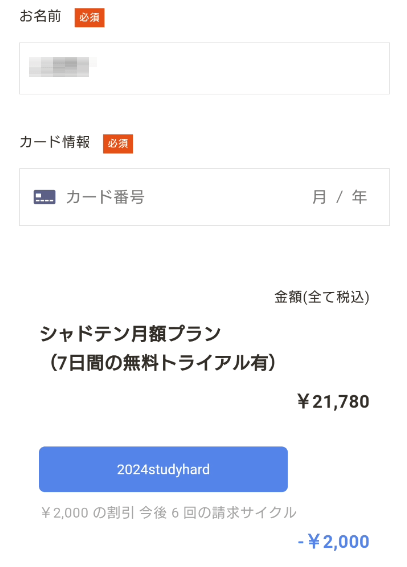Click the お名前 field label
407x567 pixels.
click(40, 16)
